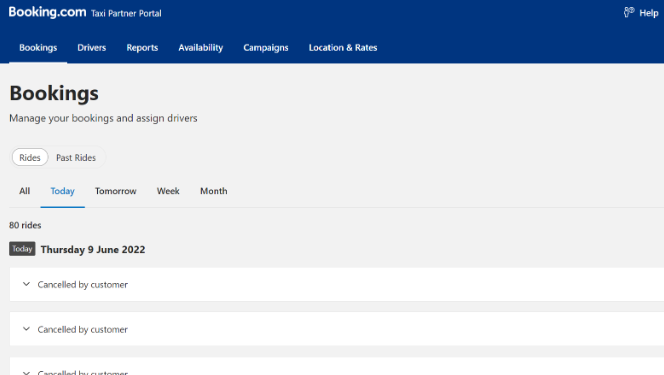Click the Taxi Partner Portal label
Viewport: 664px width, 375px height.
point(126,14)
